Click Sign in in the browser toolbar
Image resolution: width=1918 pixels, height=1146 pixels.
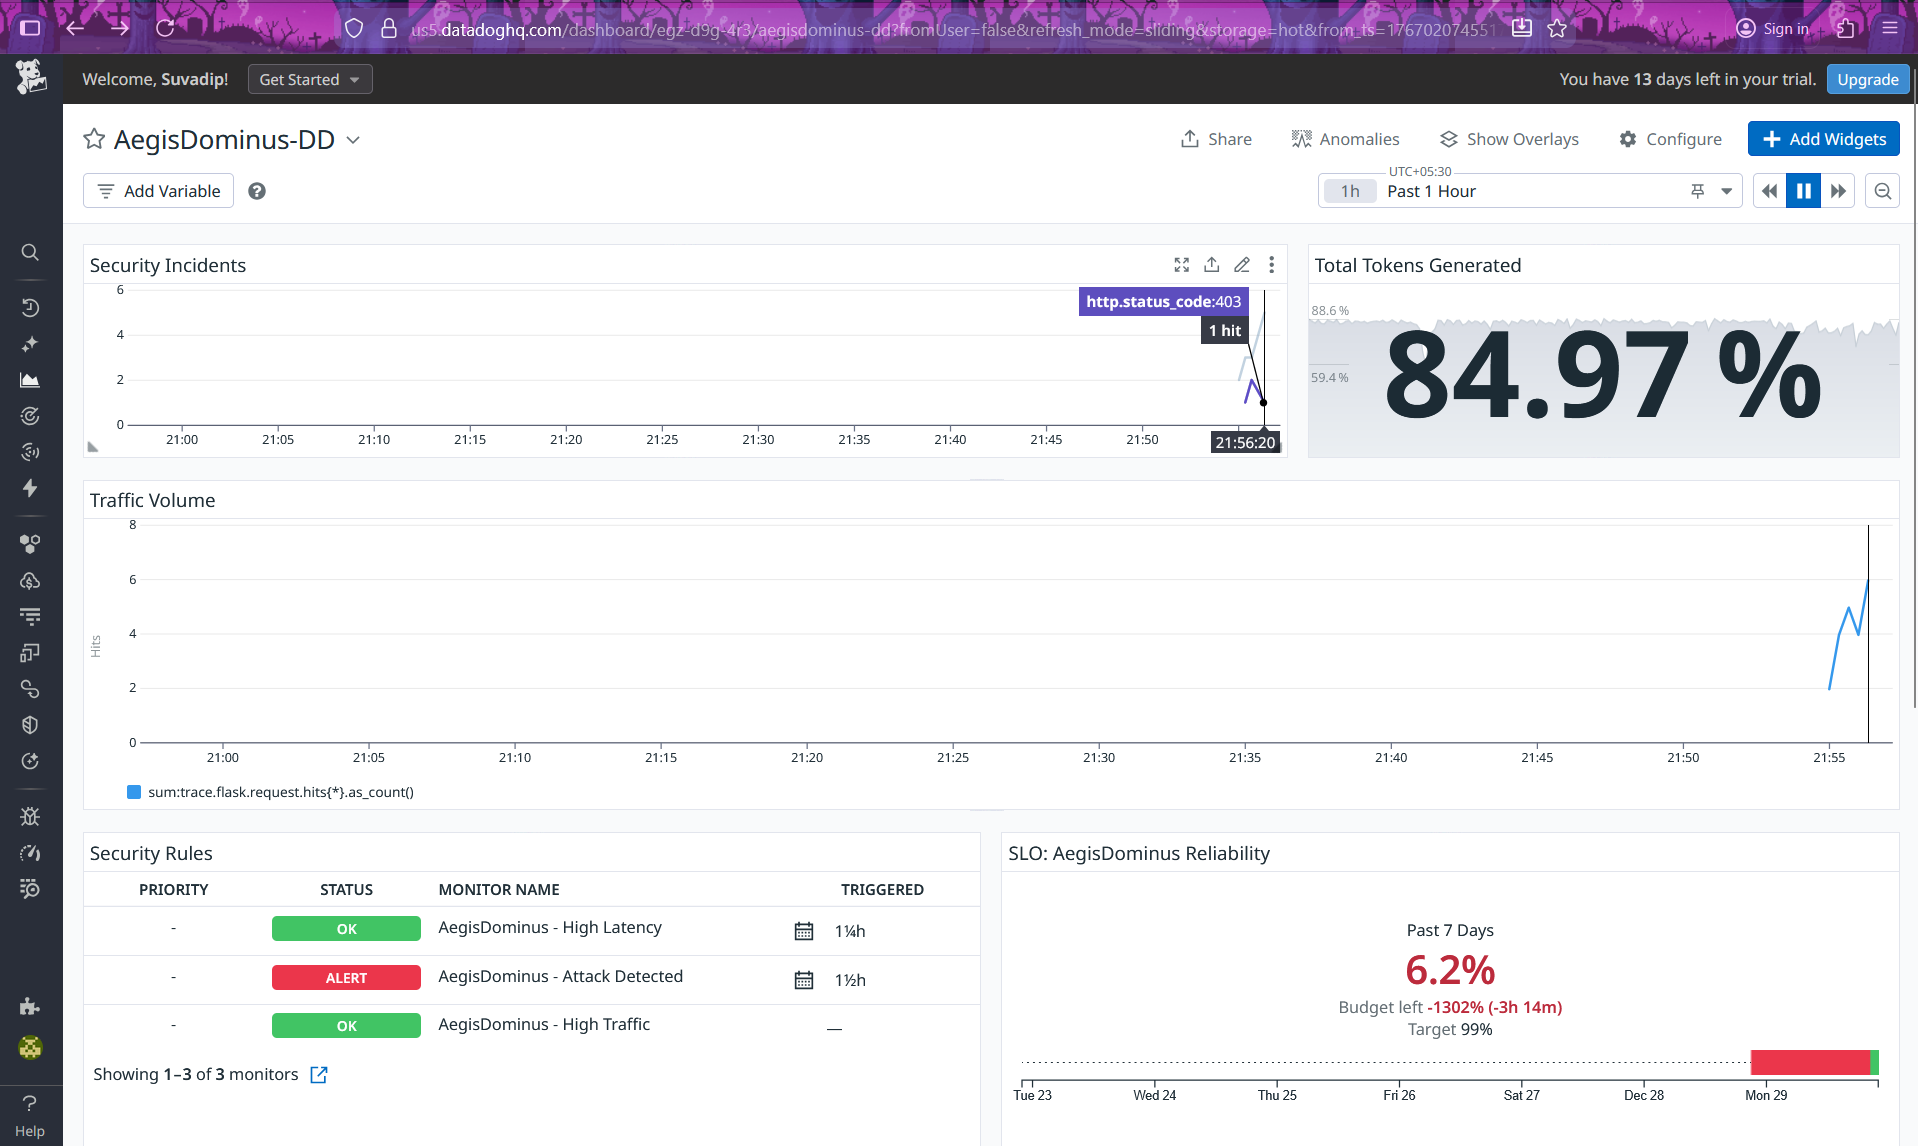pos(1773,28)
